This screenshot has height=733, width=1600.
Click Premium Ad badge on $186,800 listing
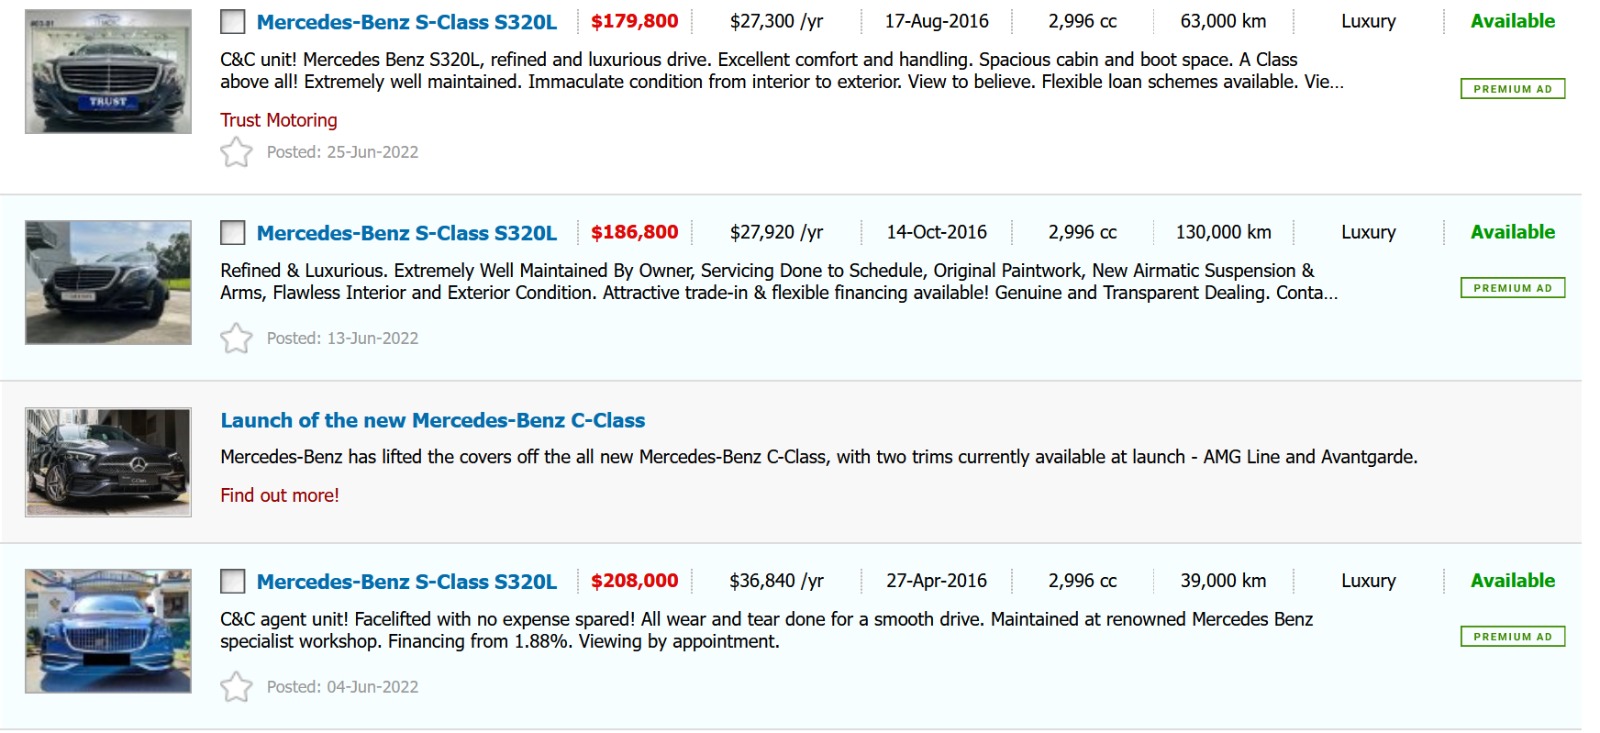1512,288
